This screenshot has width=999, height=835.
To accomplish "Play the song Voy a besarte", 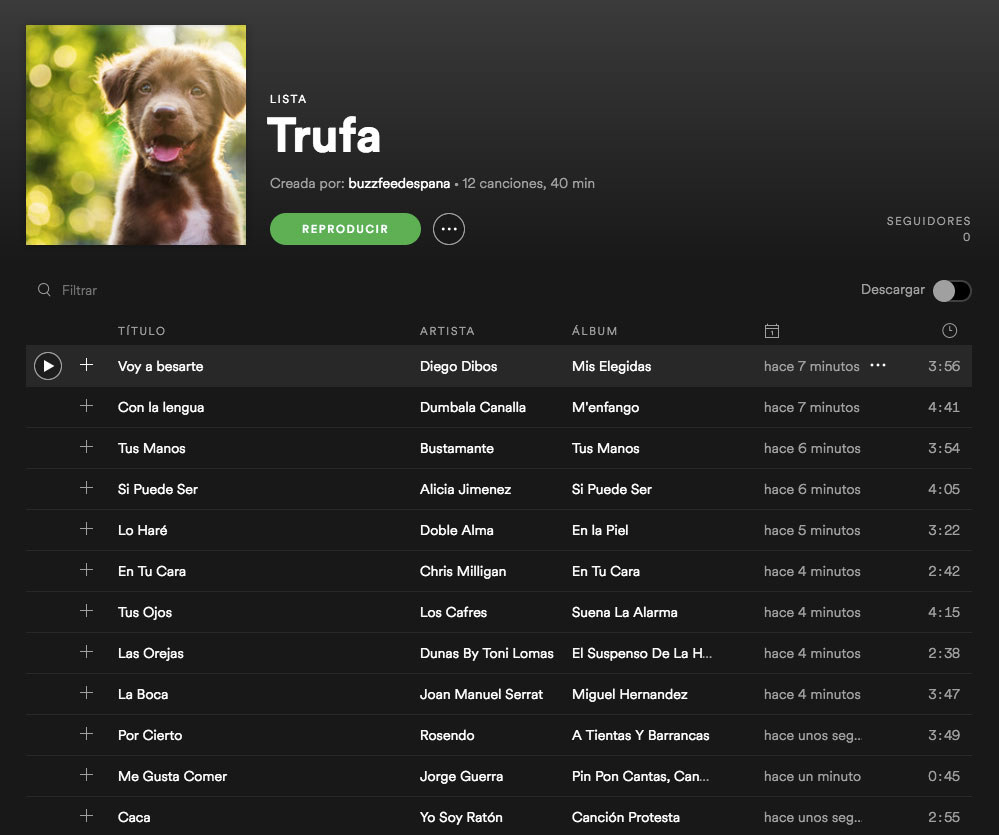I will click(48, 366).
